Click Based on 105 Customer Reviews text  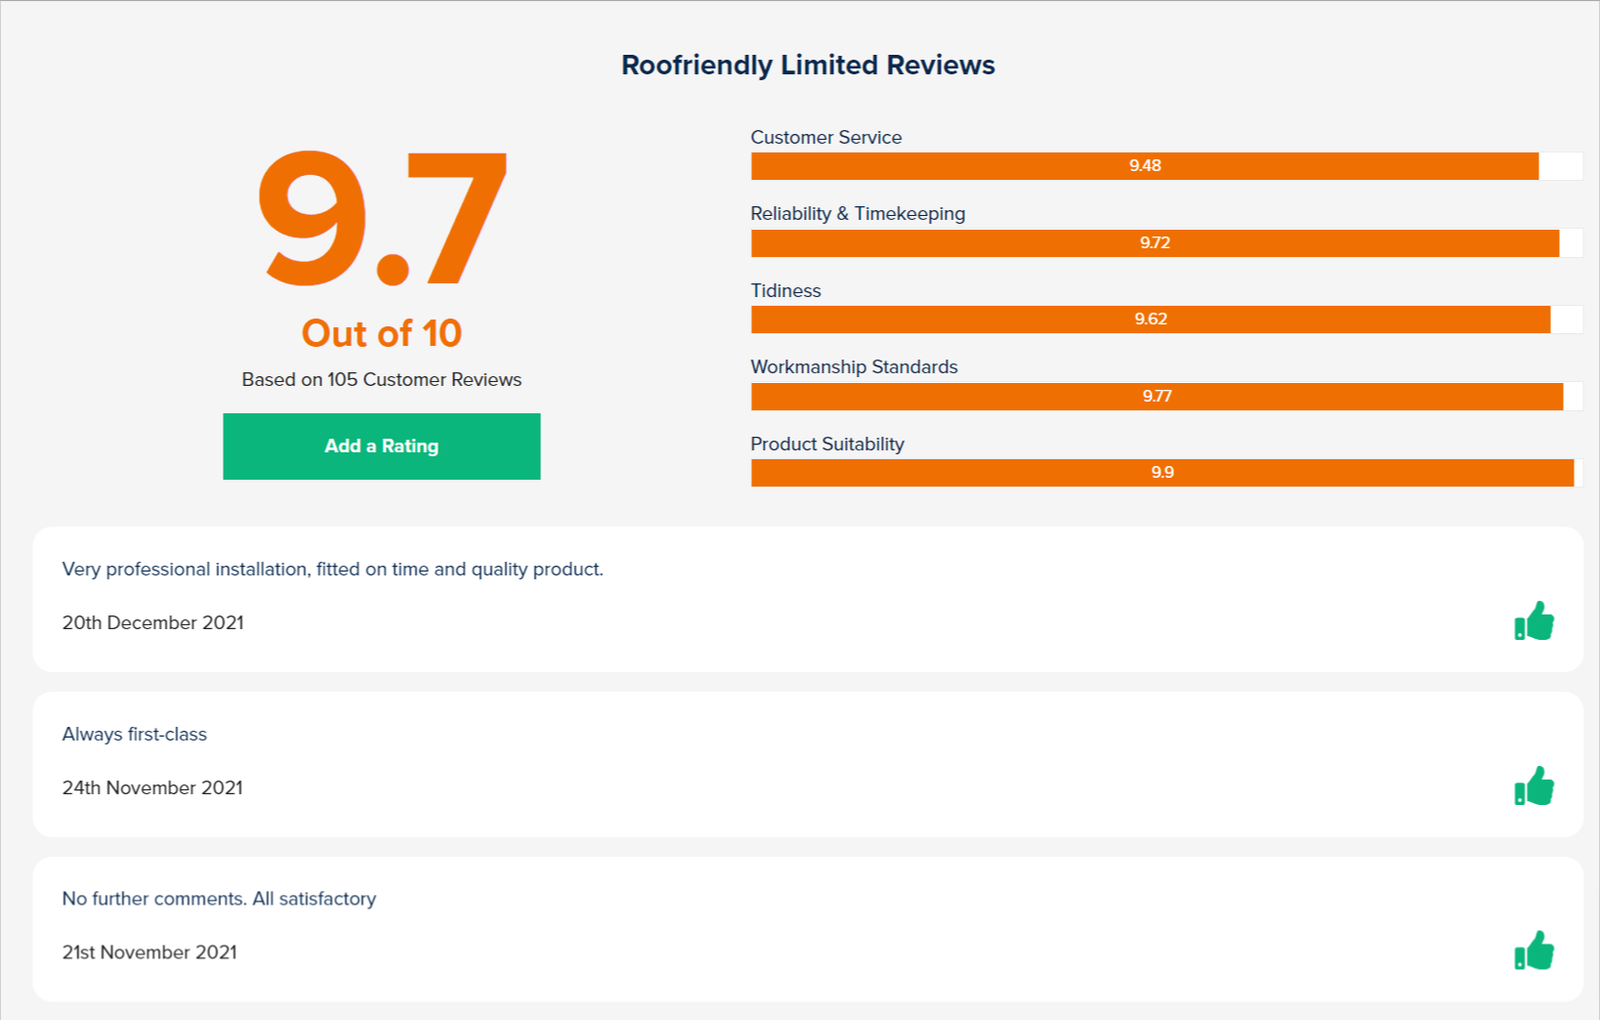pyautogui.click(x=382, y=380)
